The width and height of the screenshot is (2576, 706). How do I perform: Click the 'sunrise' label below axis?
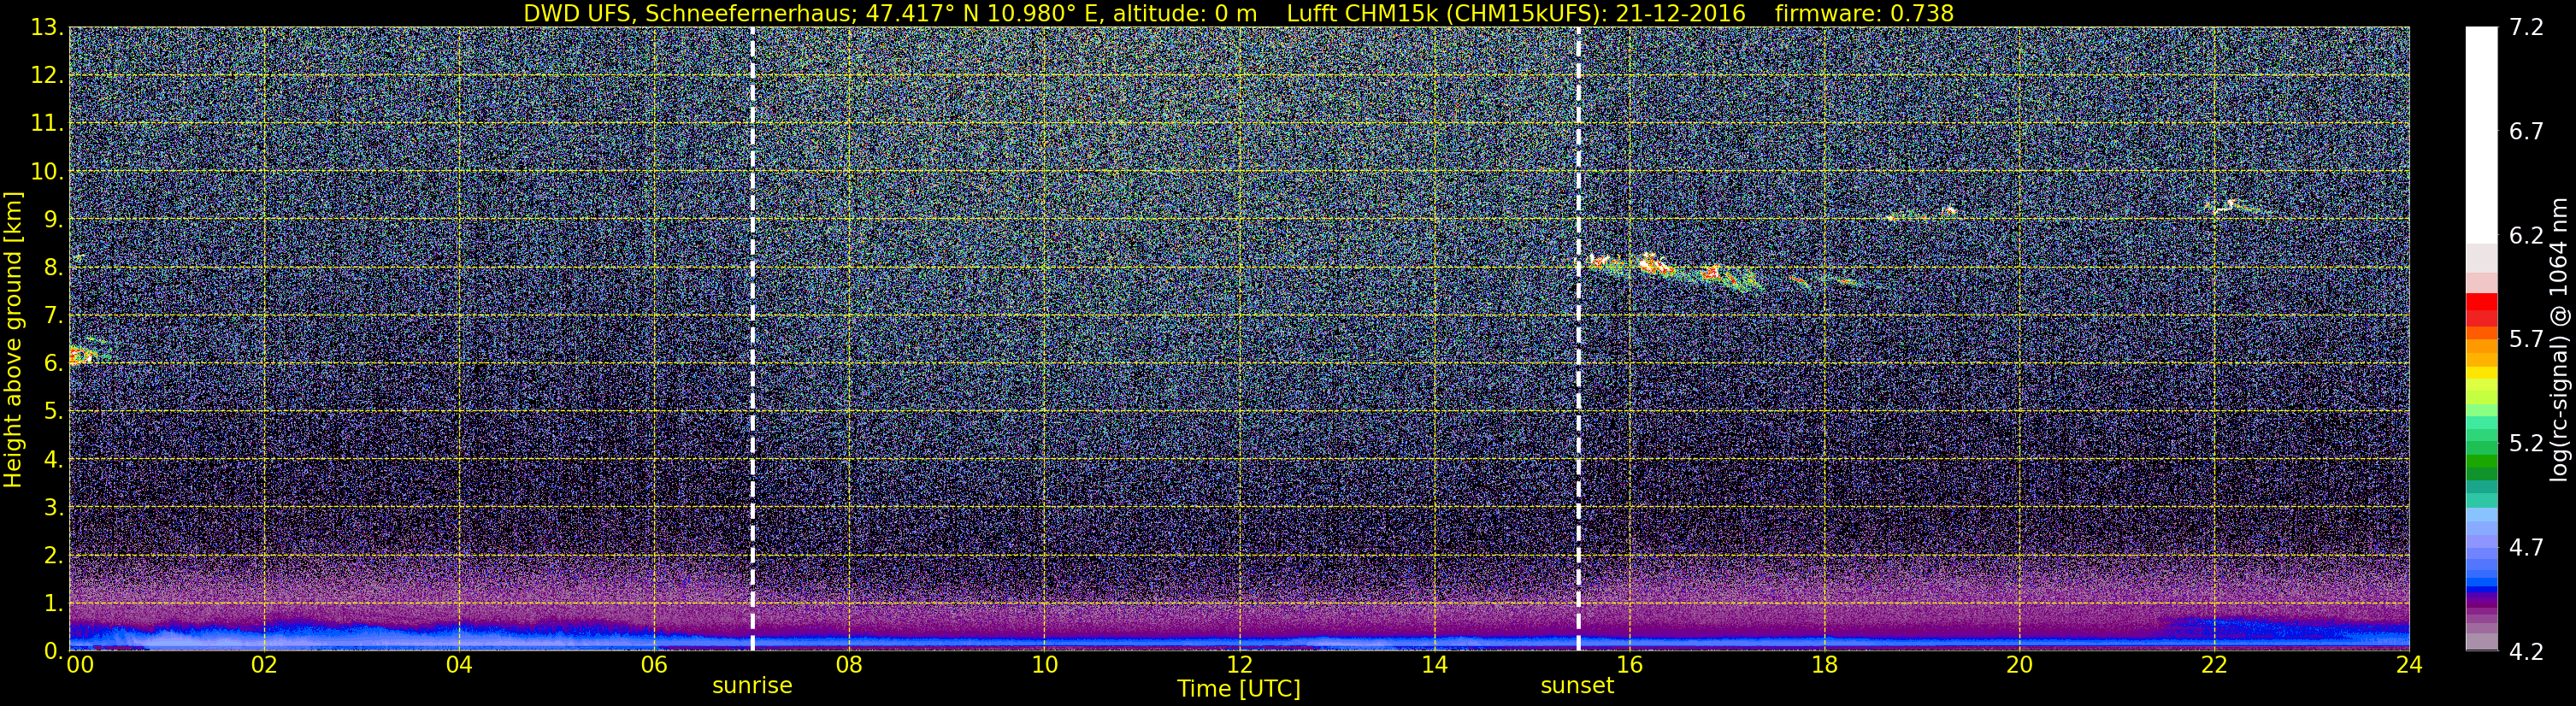pos(752,686)
